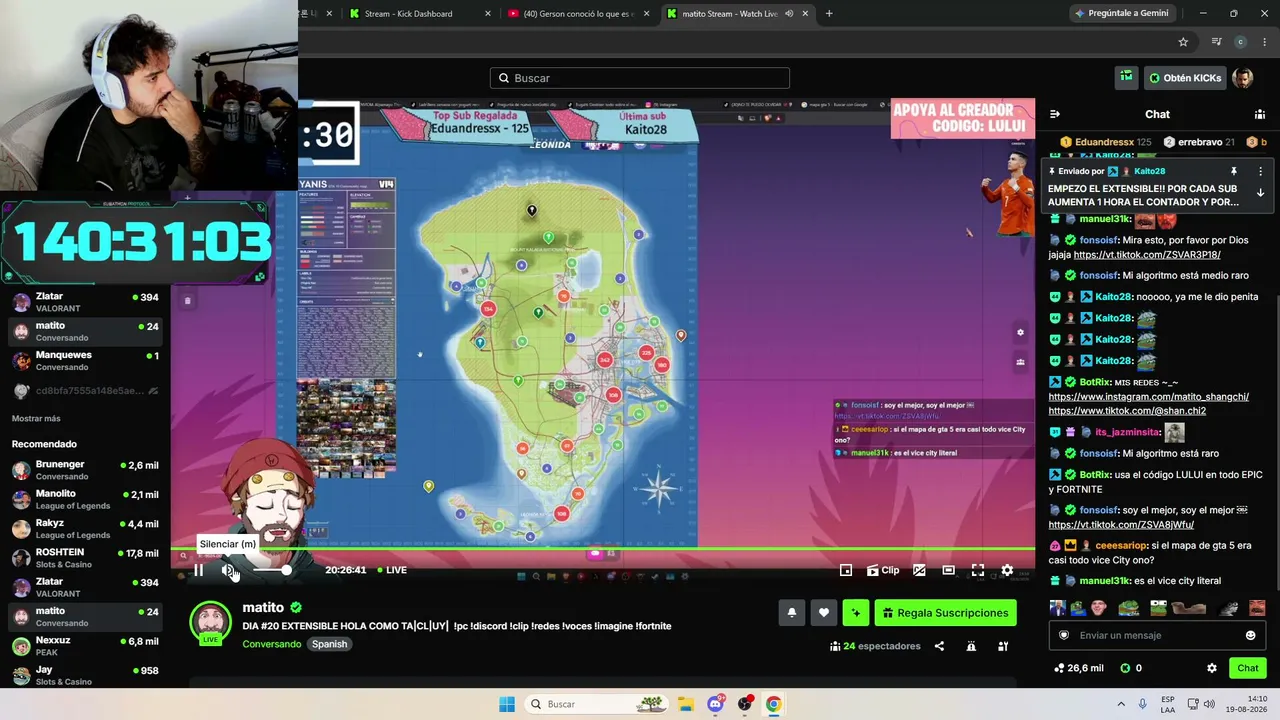Open the icon right of the report icon
The height and width of the screenshot is (720, 1280).
pyautogui.click(x=1003, y=646)
